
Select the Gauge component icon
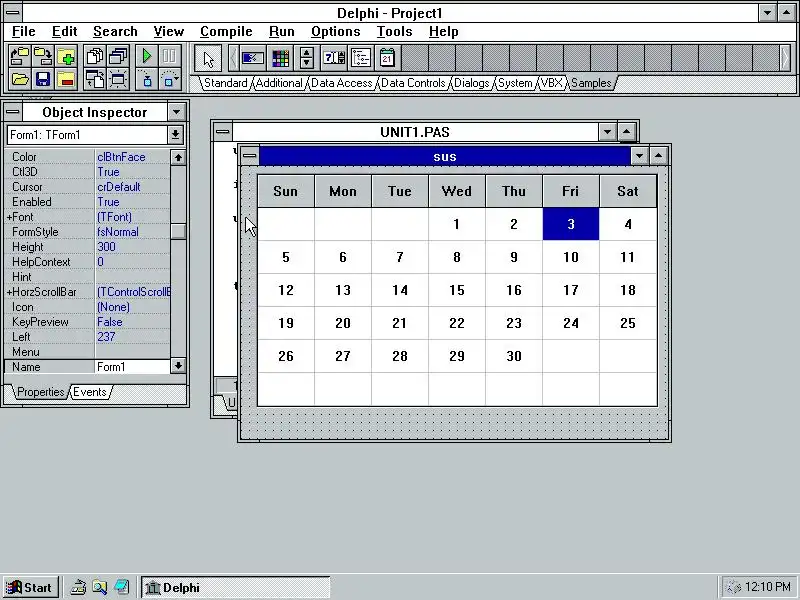click(x=253, y=58)
